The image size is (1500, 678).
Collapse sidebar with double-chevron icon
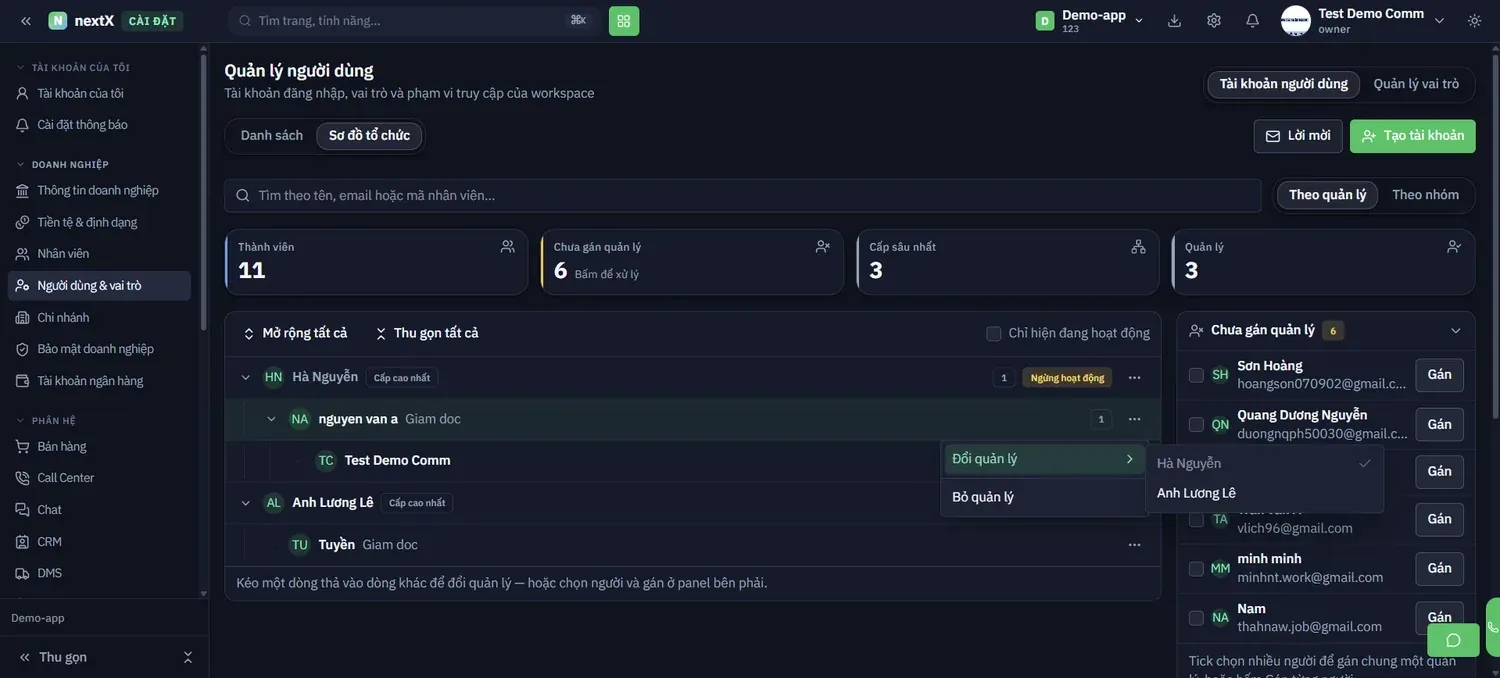pos(26,21)
